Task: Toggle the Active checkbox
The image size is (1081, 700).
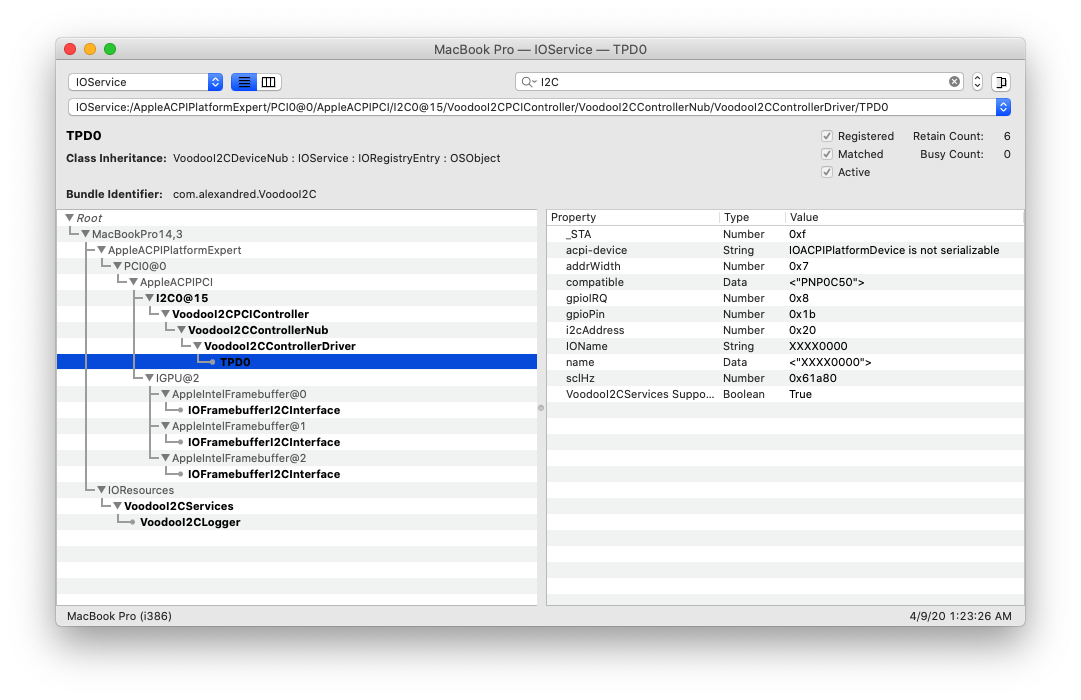Action: click(x=826, y=172)
